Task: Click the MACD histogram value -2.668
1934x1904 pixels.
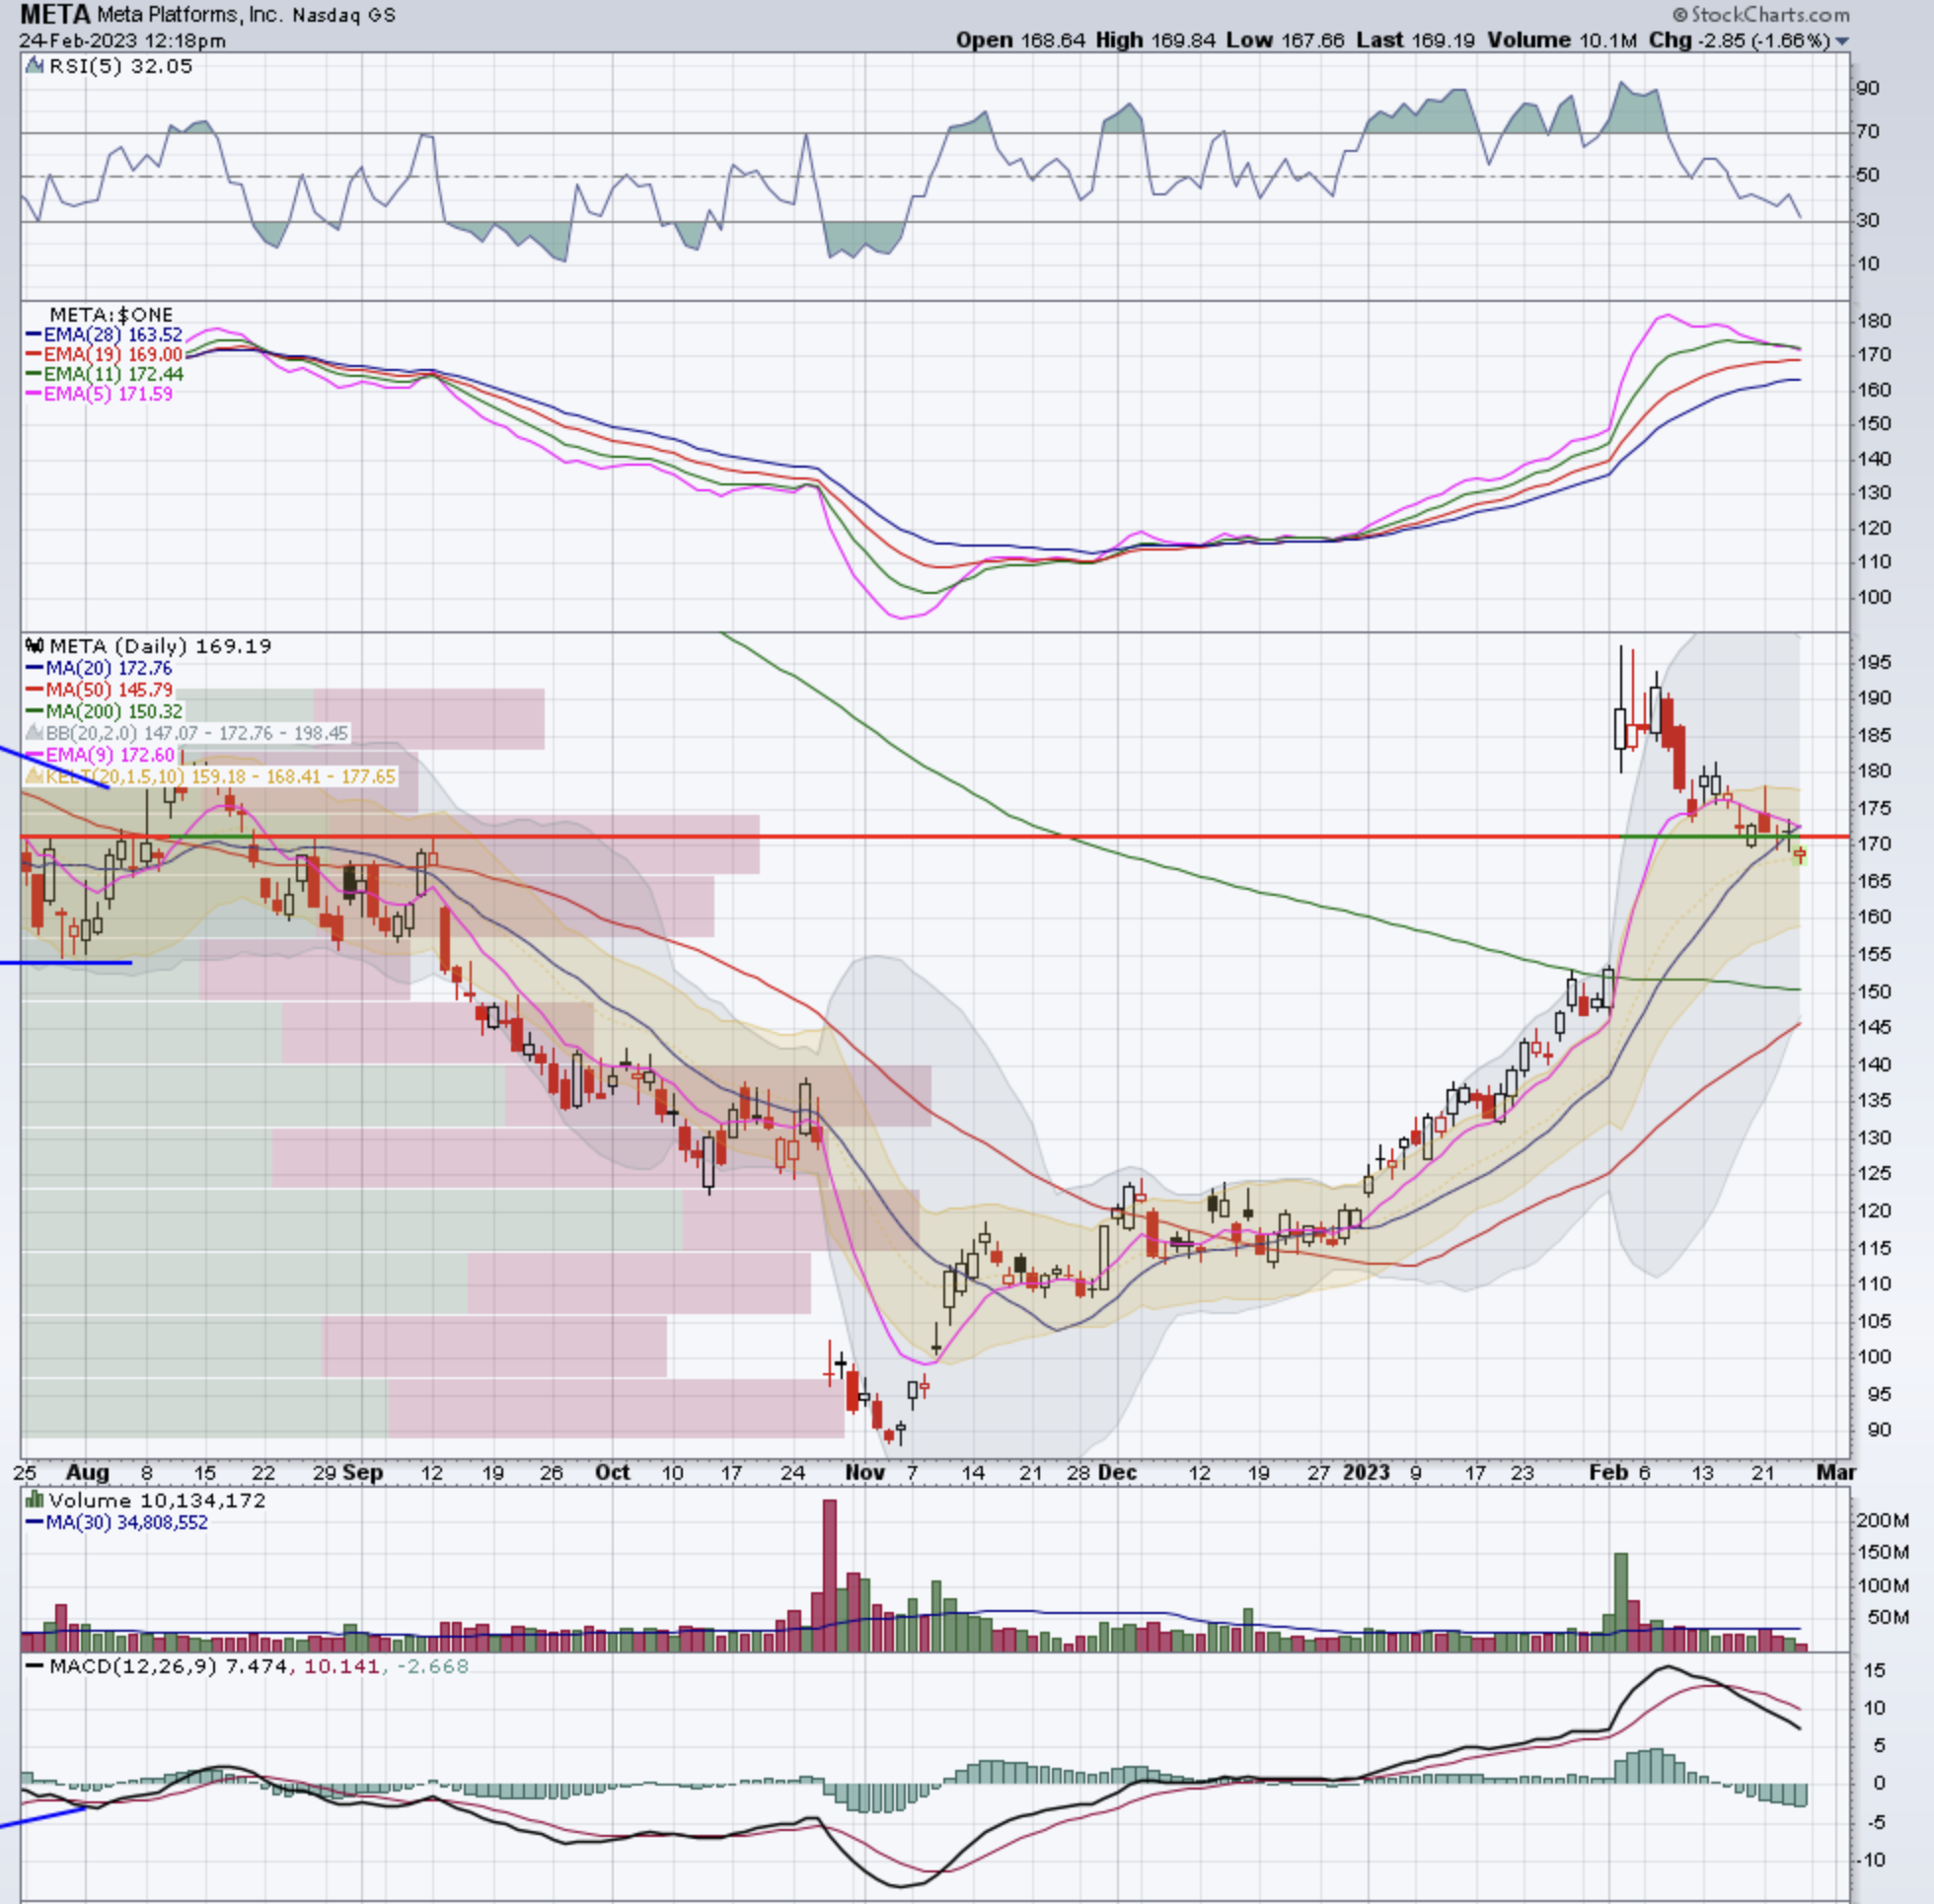Action: pos(432,1666)
